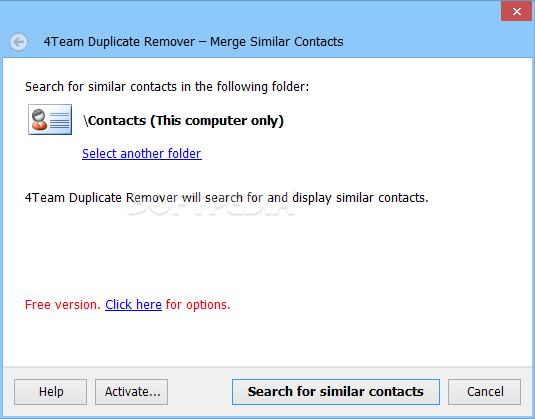Screen dimensions: 535x419
Task: Click the Activate... button
Action: [131, 392]
